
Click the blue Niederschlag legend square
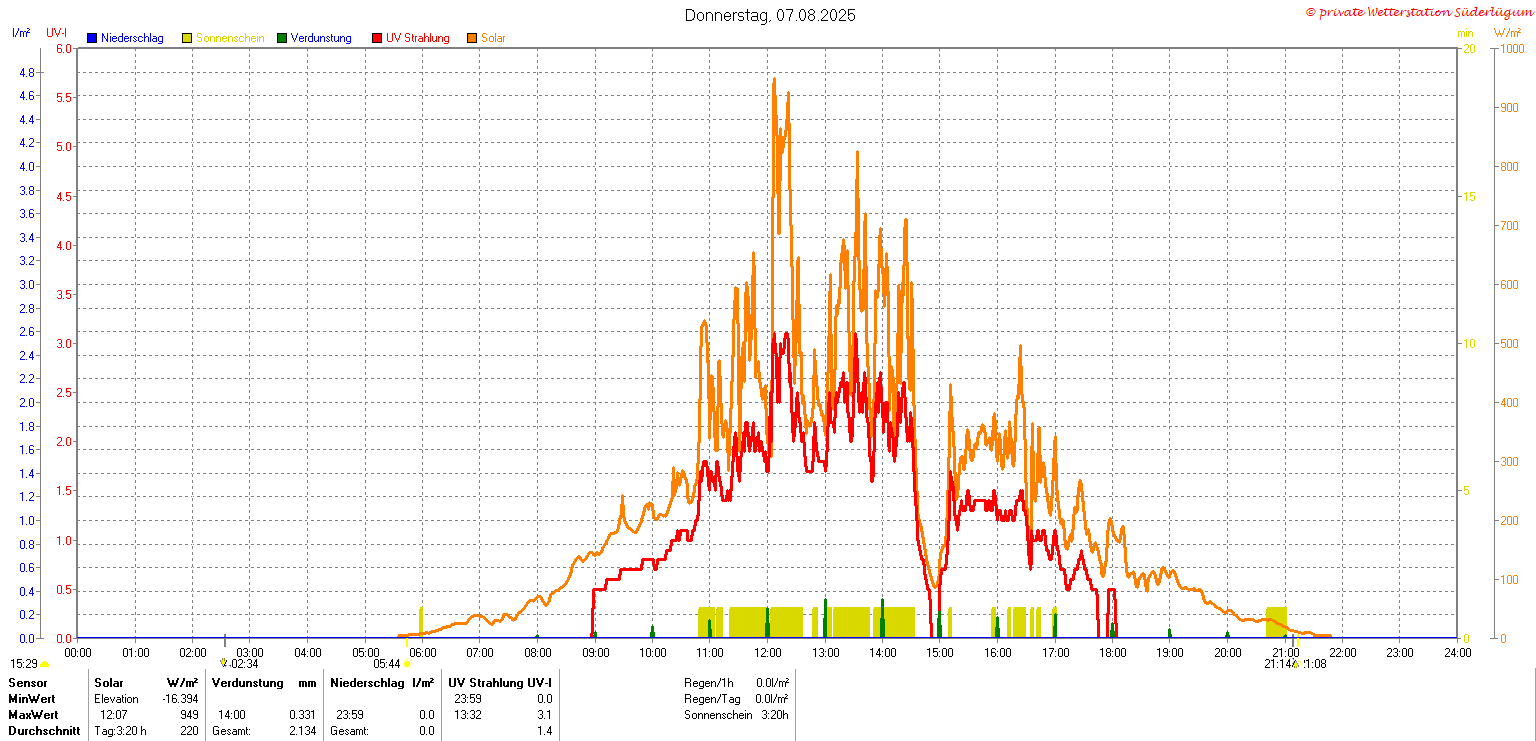coord(92,38)
